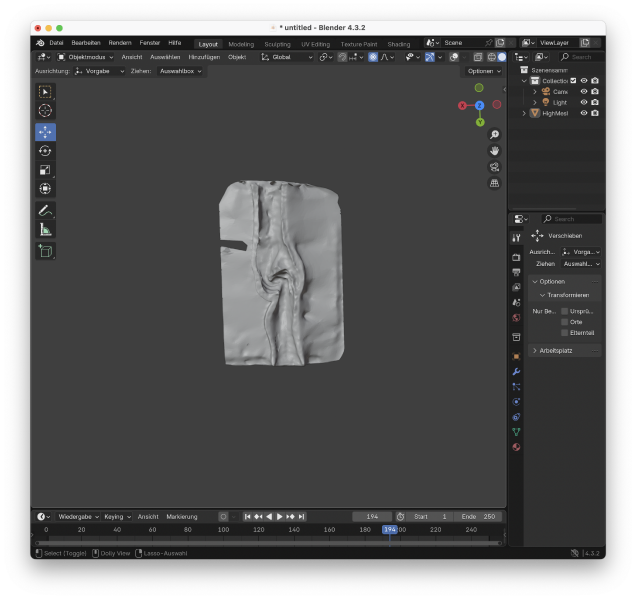
Task: Open the Markierung timeline menu
Action: pyautogui.click(x=182, y=517)
